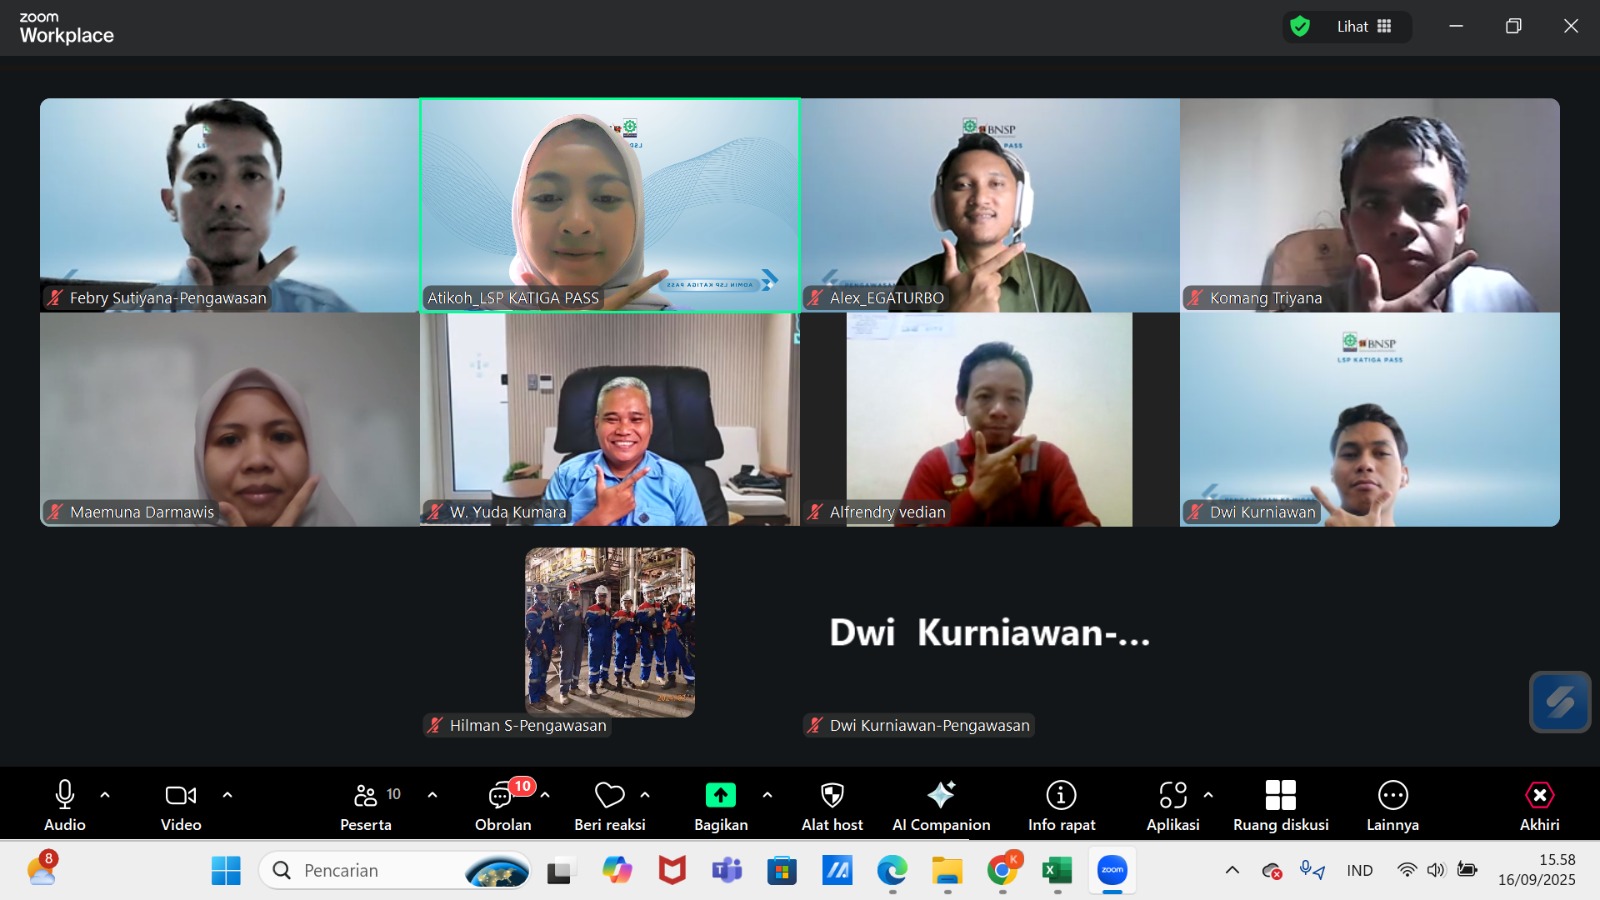Expand the Bagikan share options arrow
This screenshot has width=1600, height=900.
767,795
